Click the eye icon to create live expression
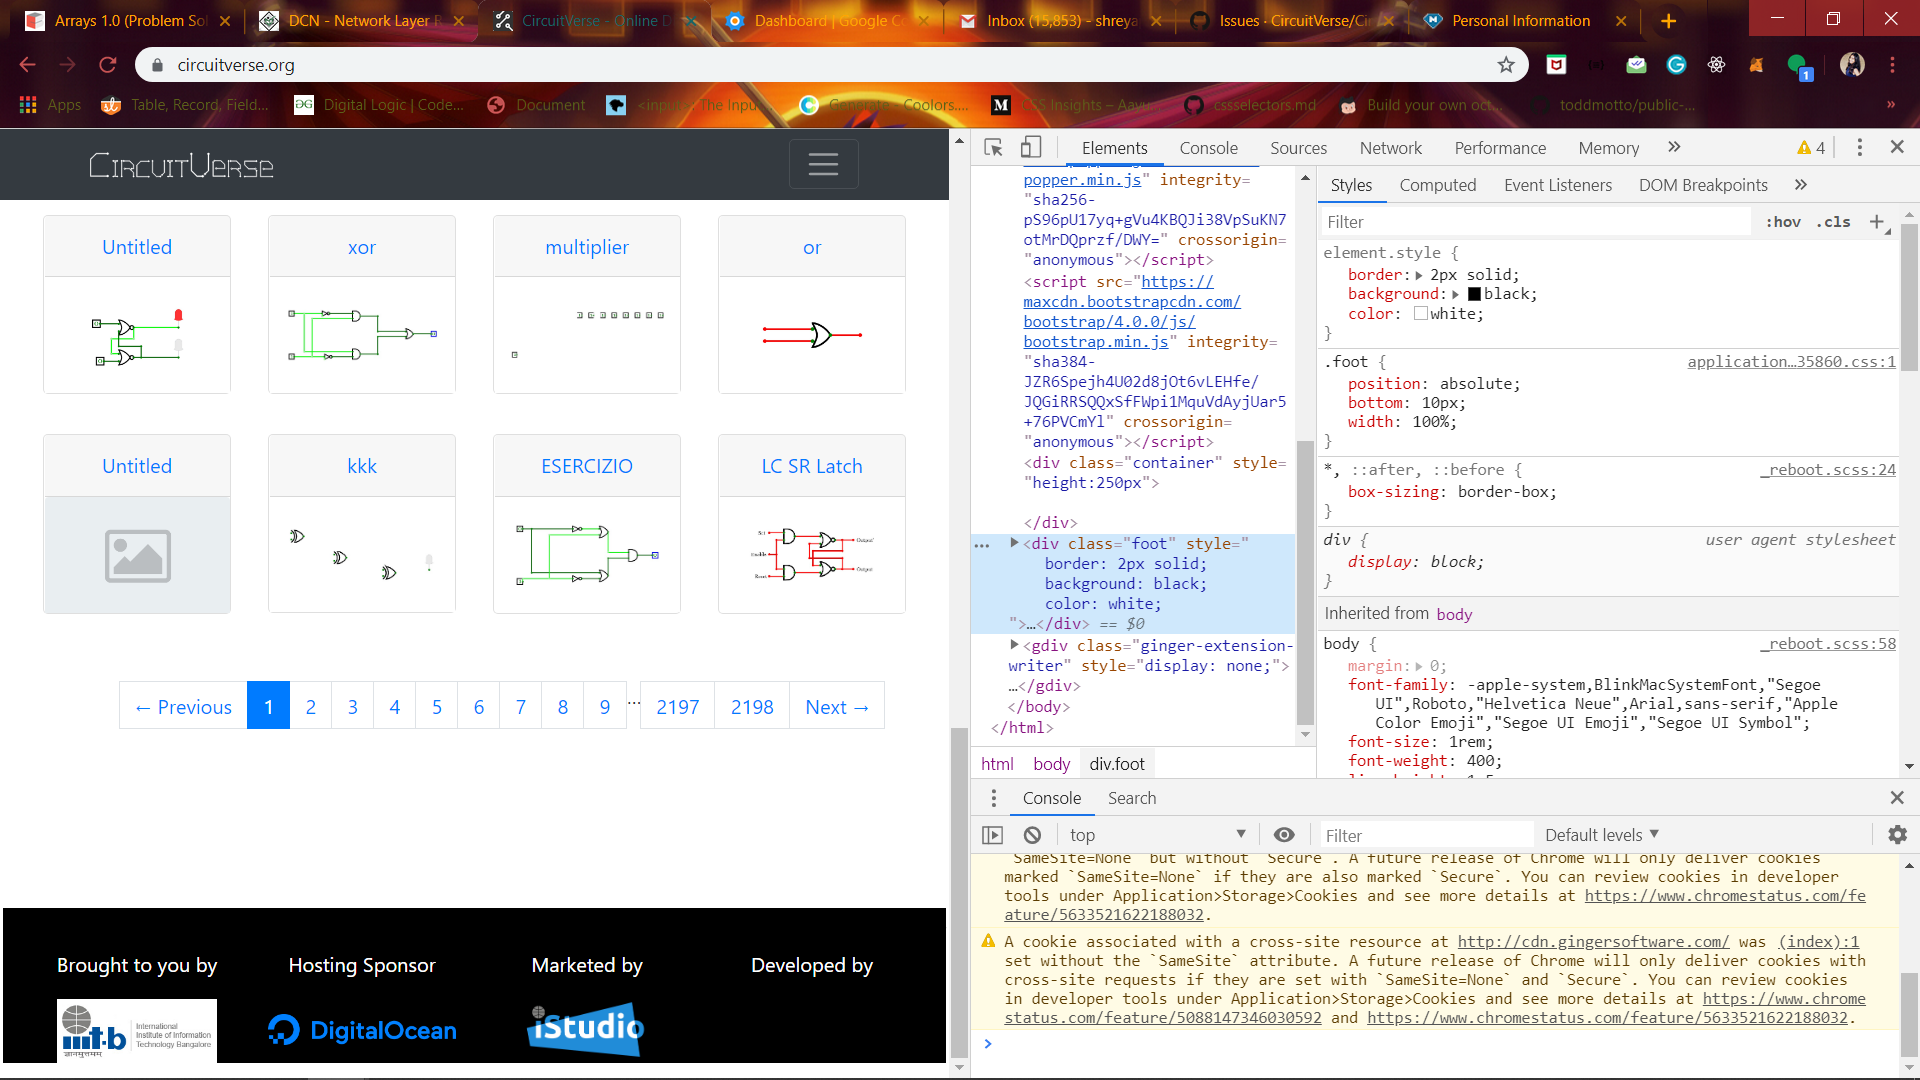The height and width of the screenshot is (1080, 1920). point(1284,834)
